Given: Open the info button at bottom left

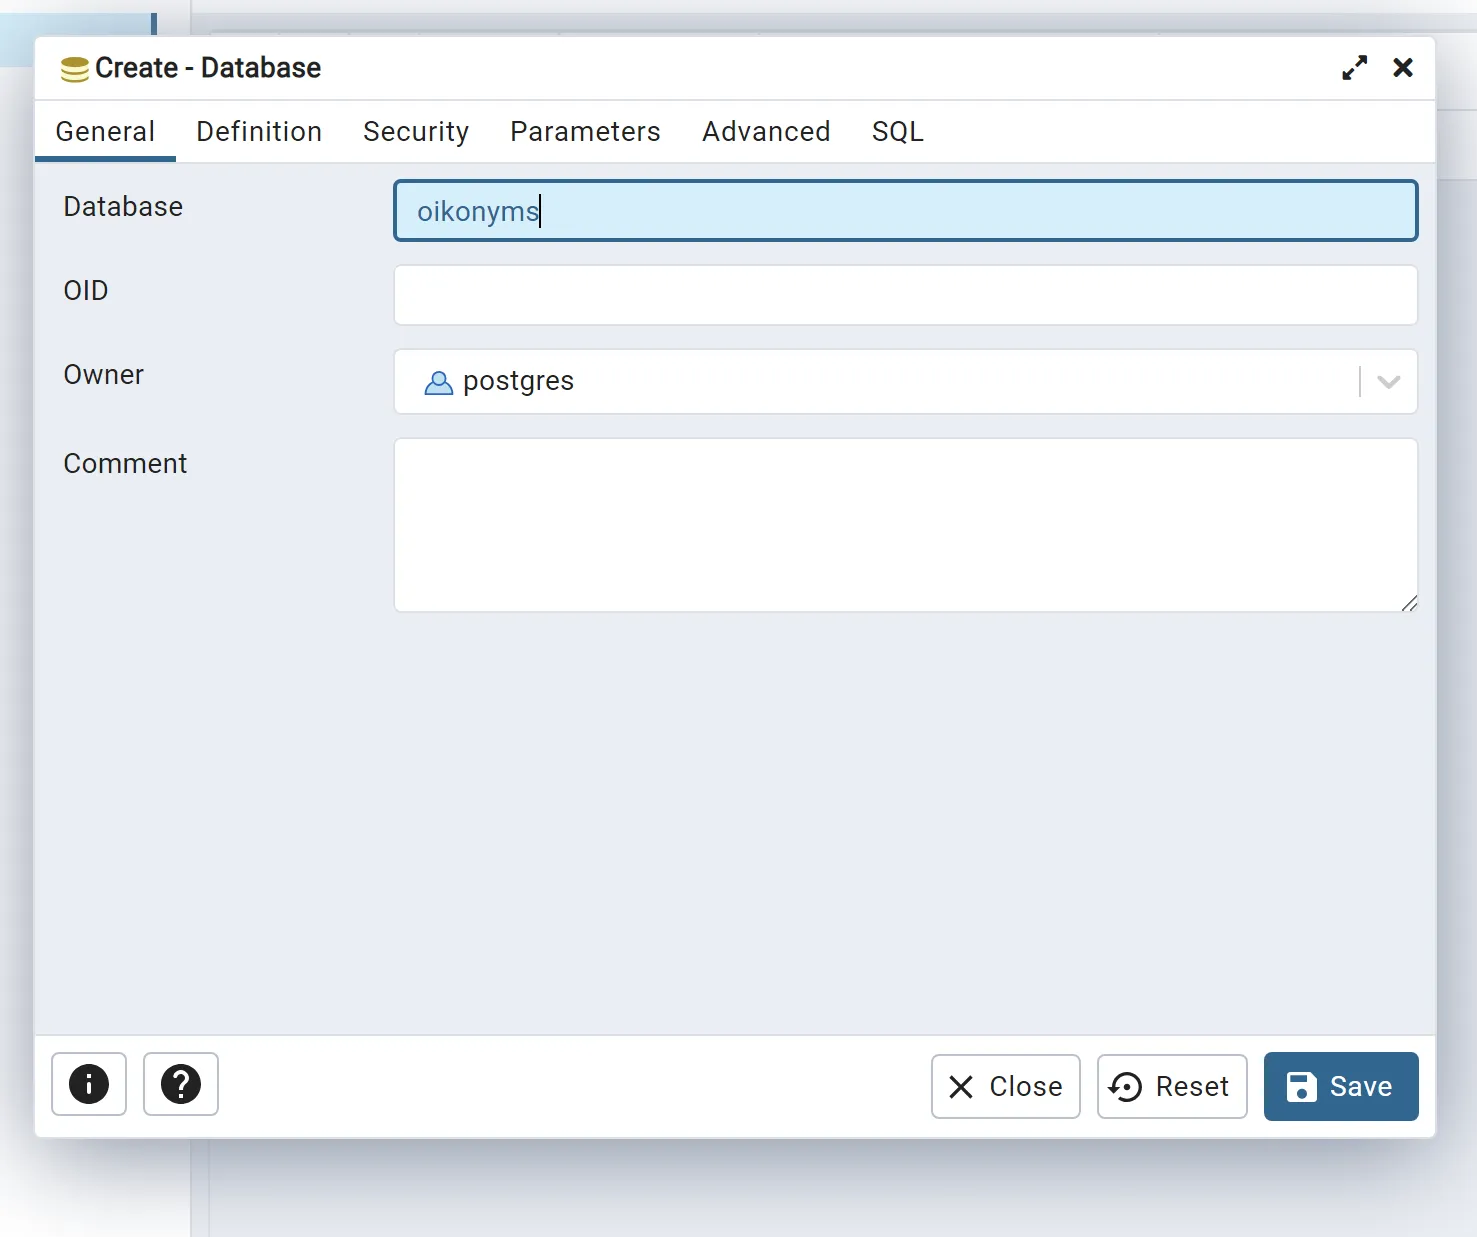Looking at the screenshot, I should tap(89, 1084).
